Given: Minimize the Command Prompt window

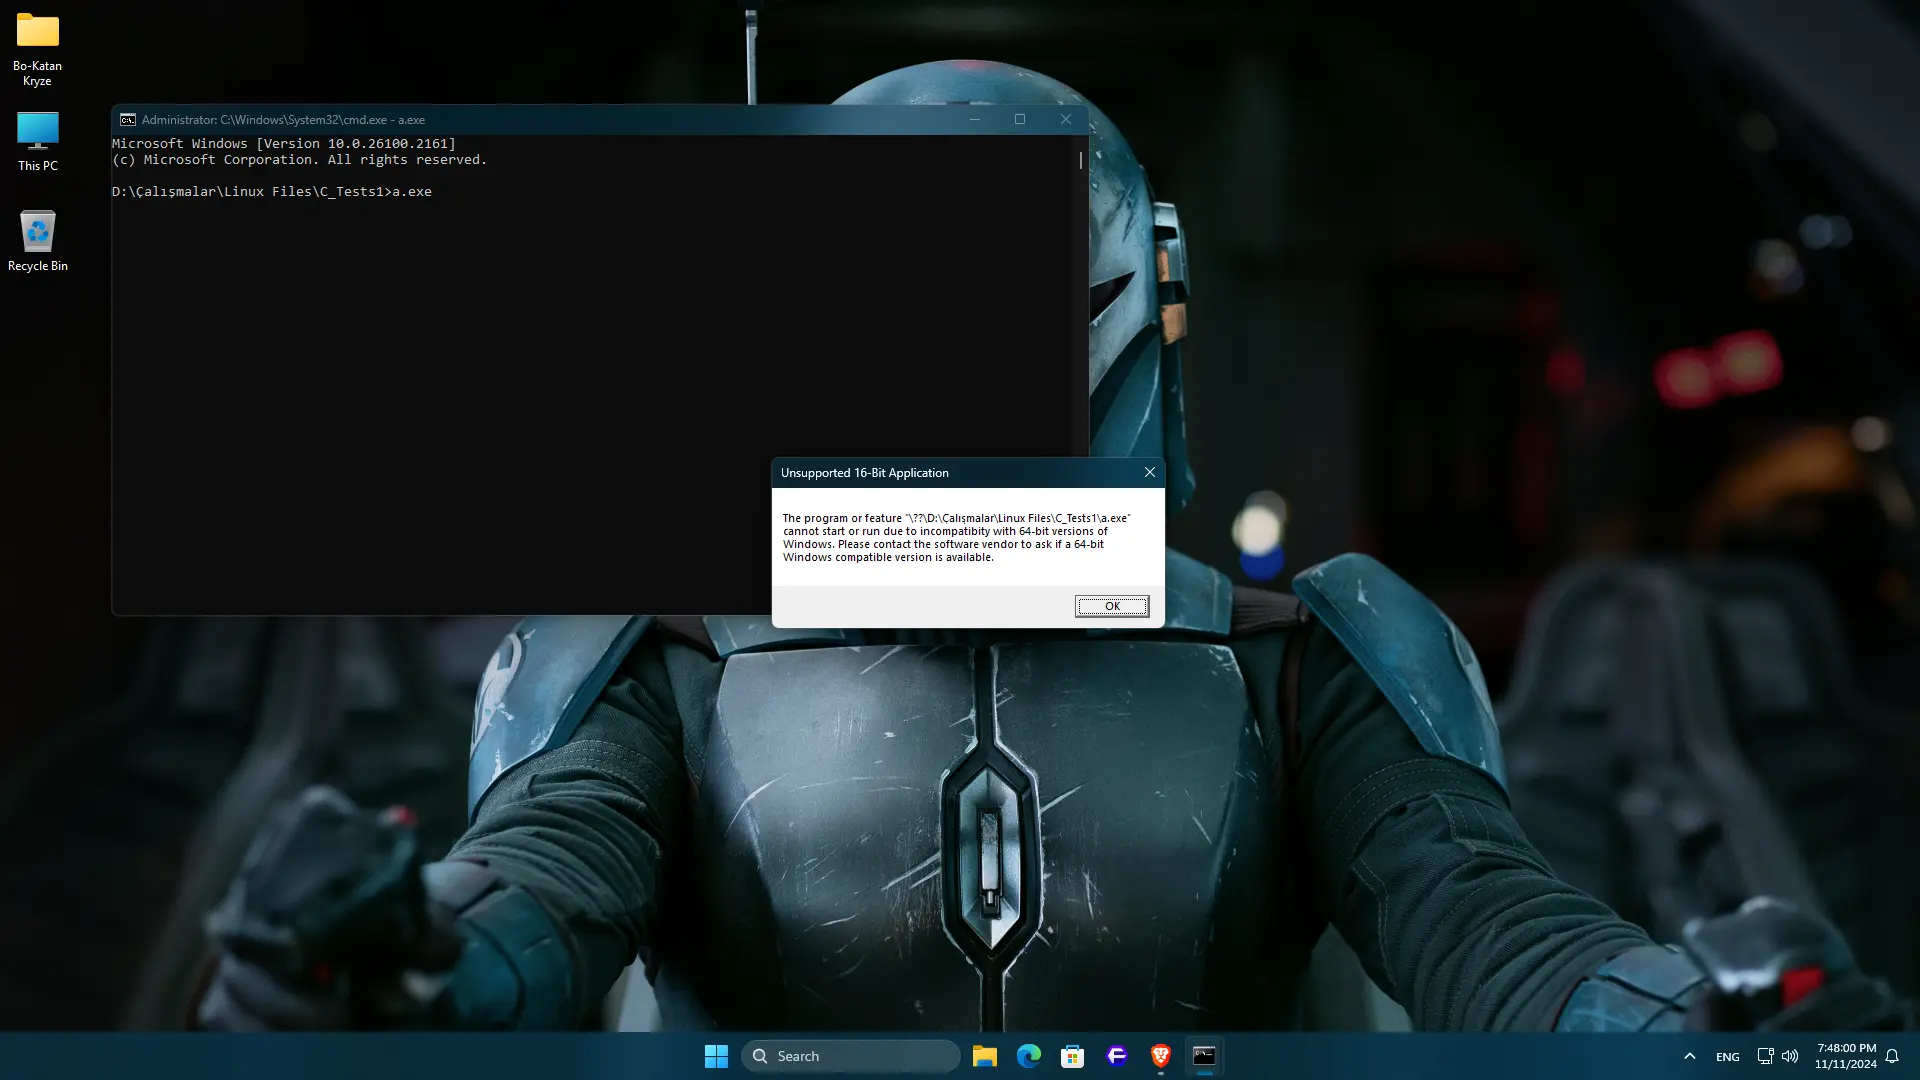Looking at the screenshot, I should click(x=975, y=120).
